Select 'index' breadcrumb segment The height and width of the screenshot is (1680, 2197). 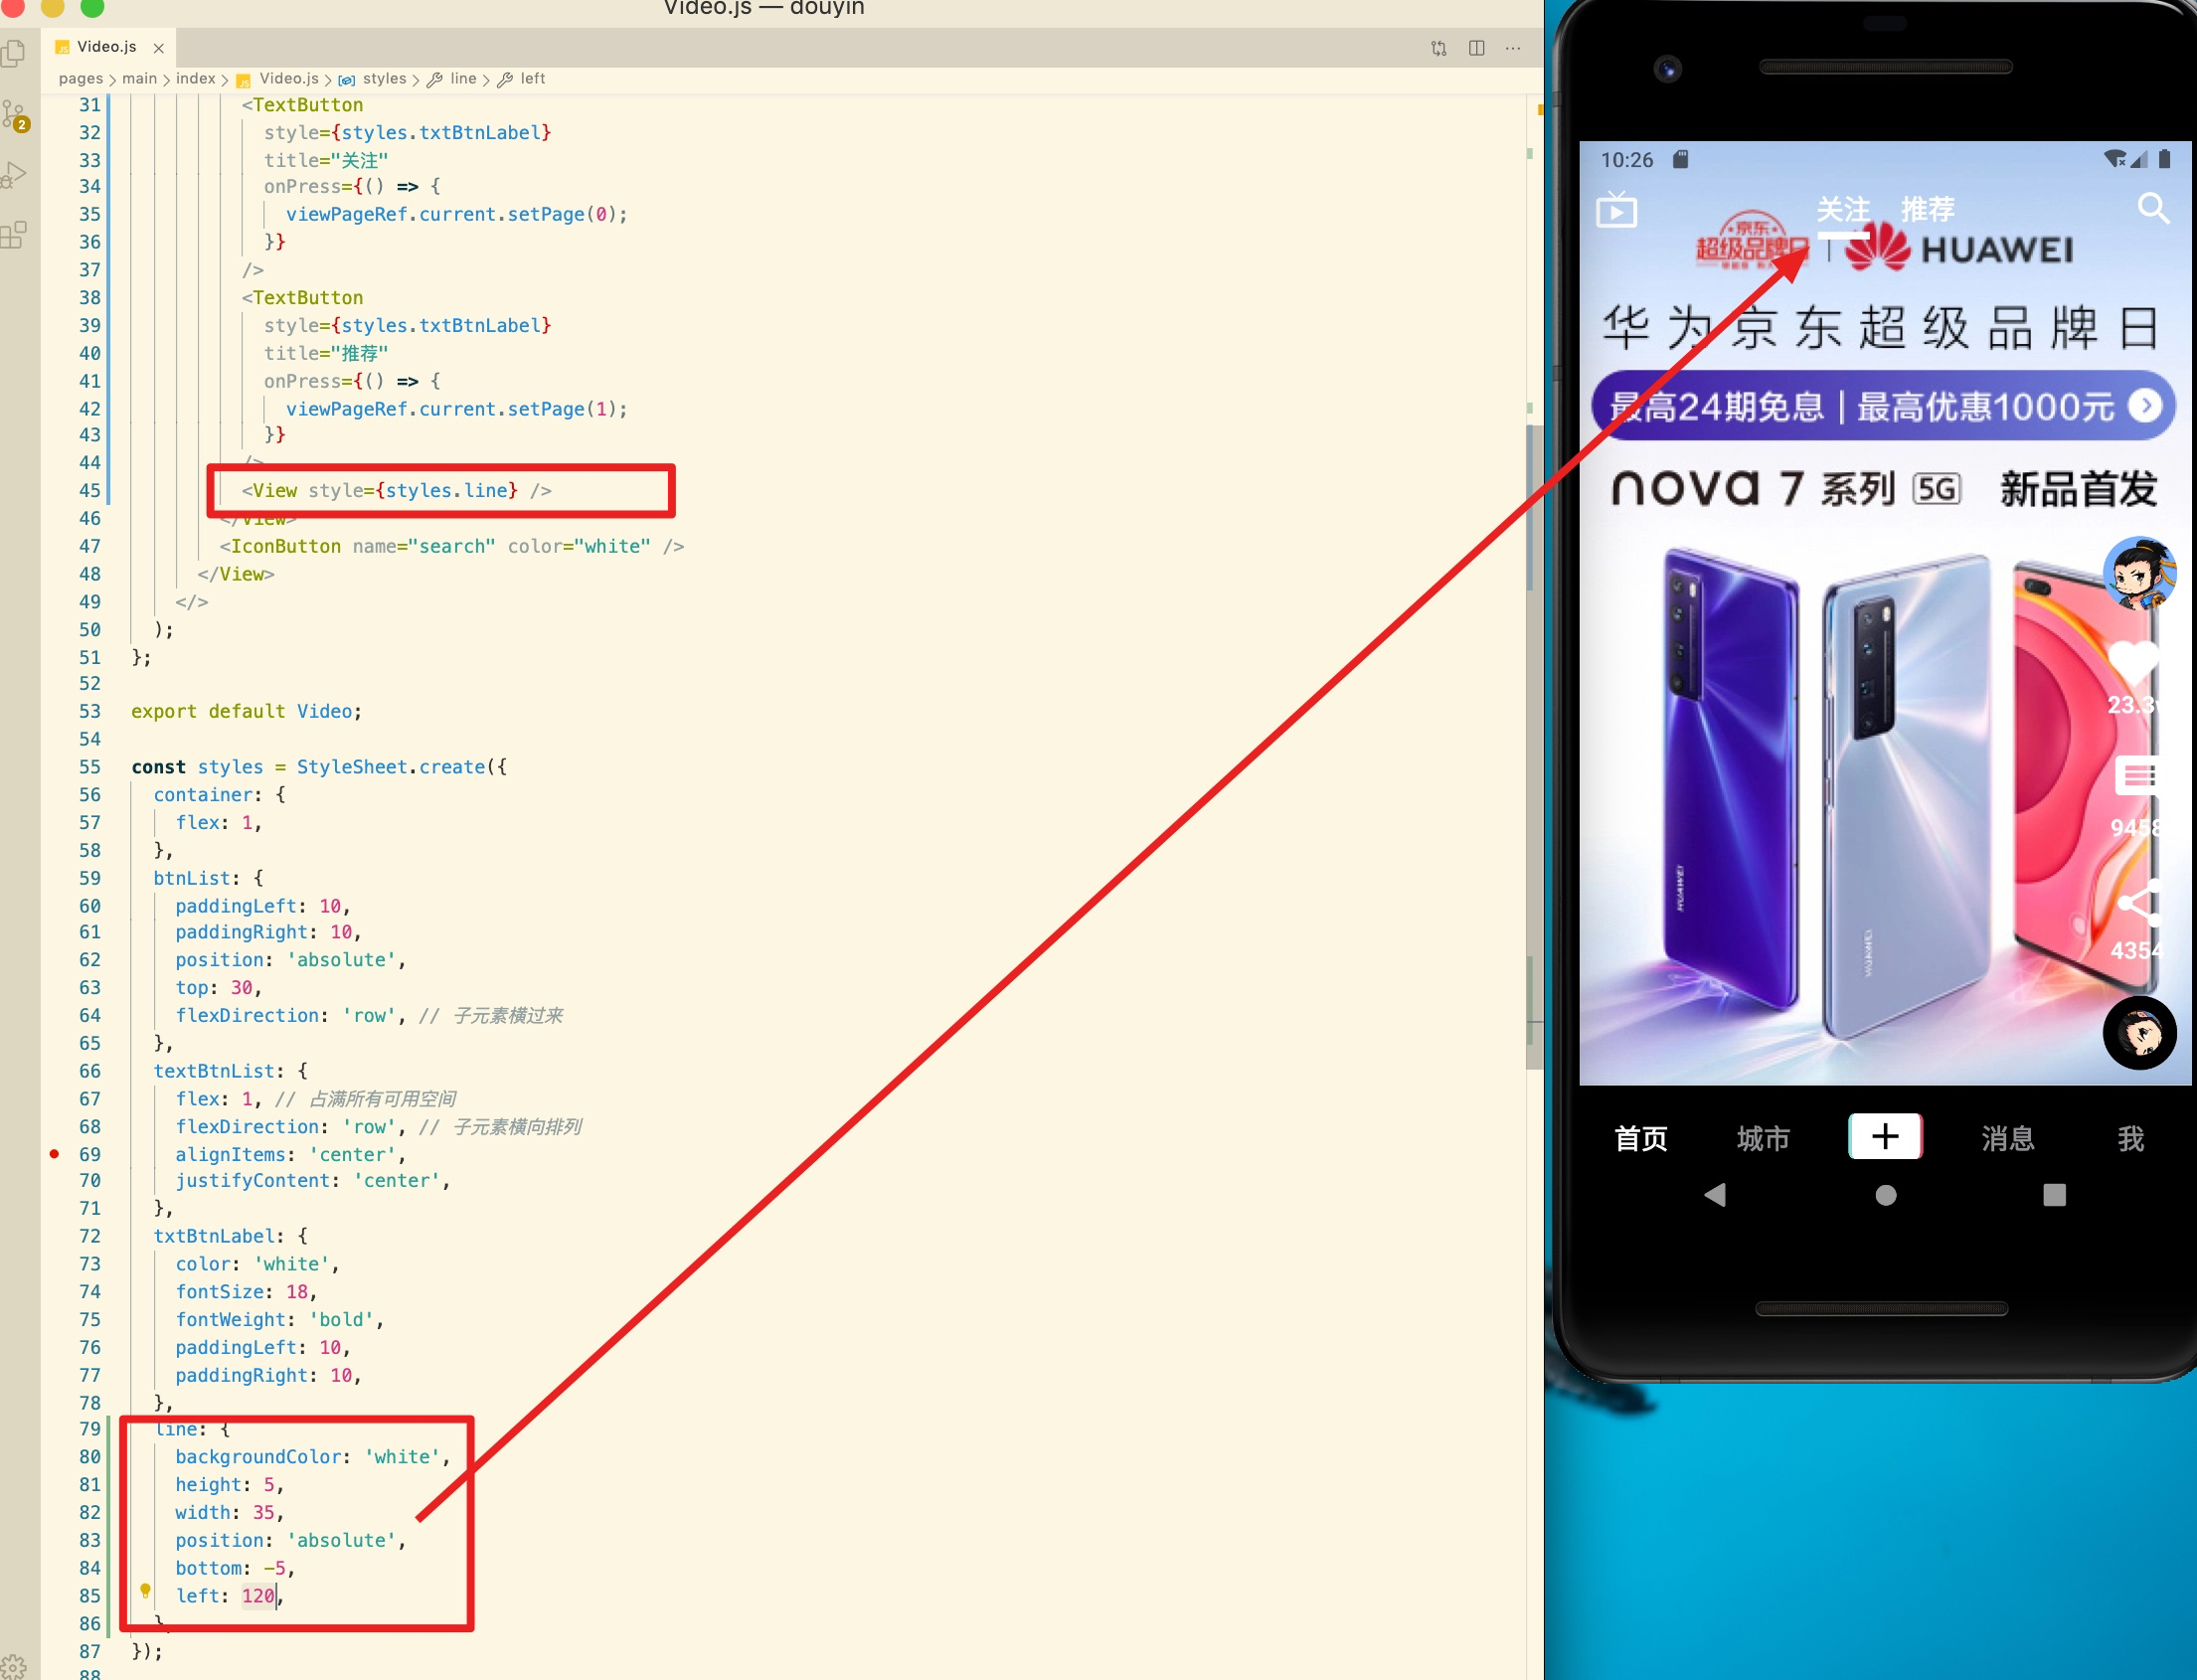pos(196,79)
